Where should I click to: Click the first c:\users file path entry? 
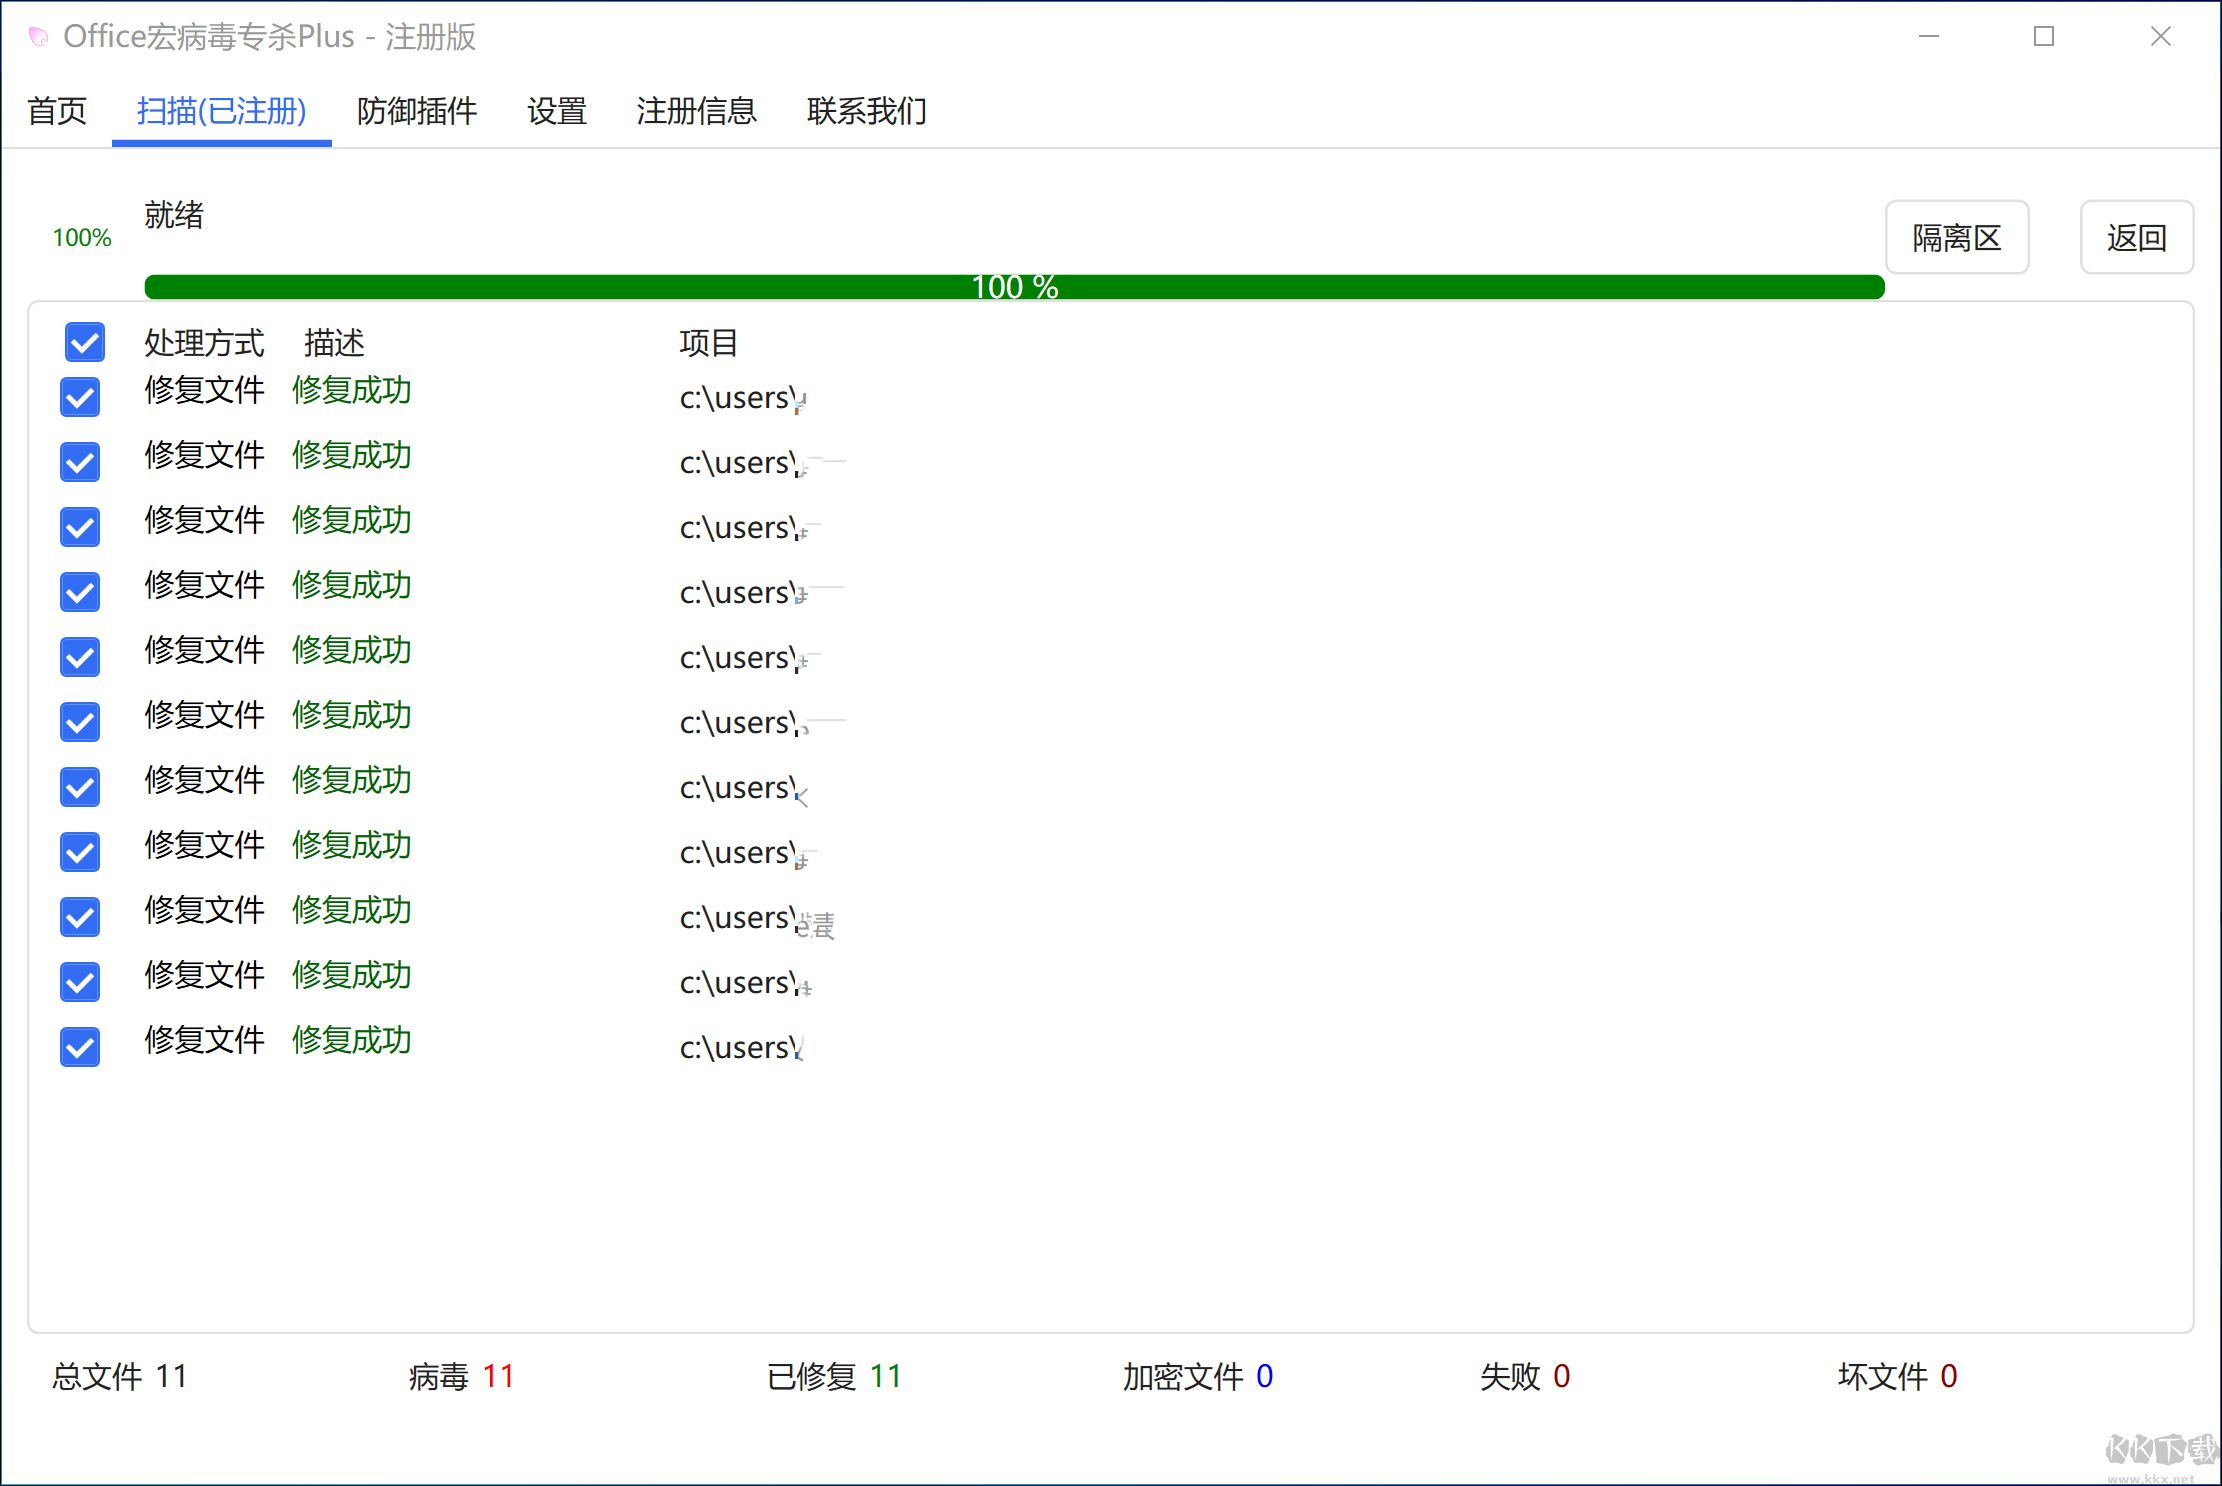click(740, 397)
